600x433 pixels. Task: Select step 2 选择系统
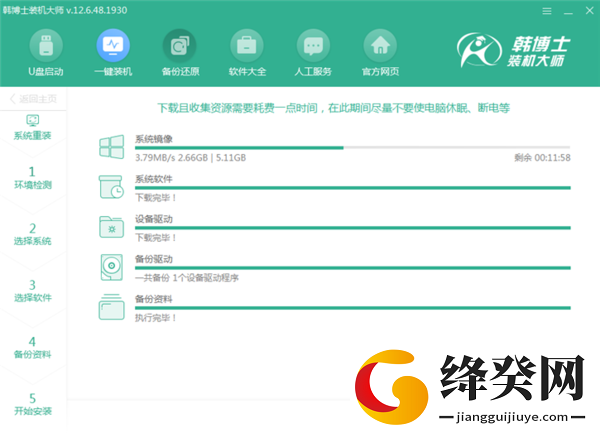(x=33, y=234)
